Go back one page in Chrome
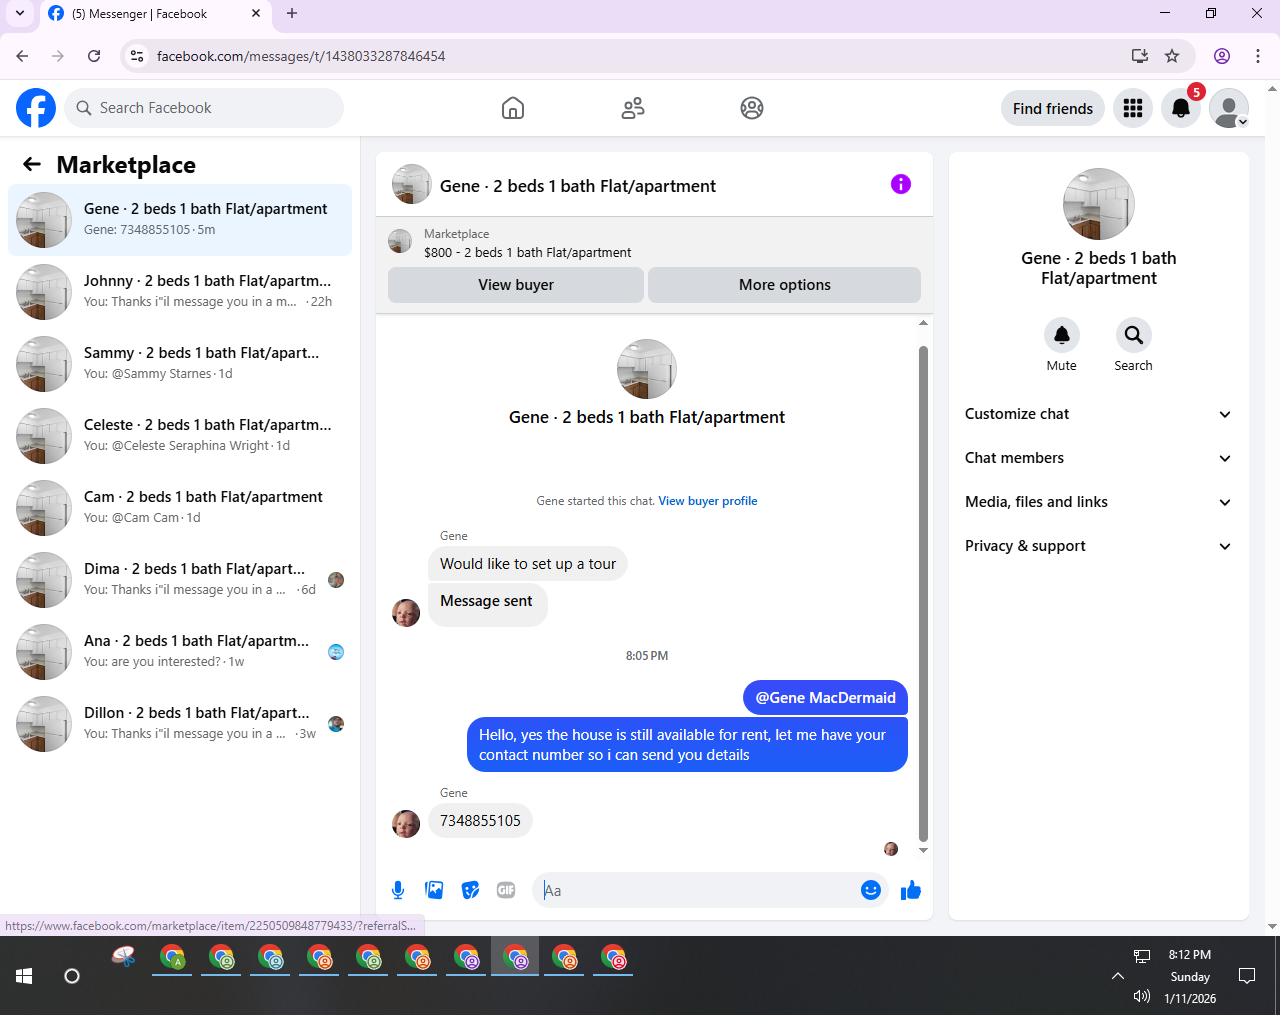This screenshot has height=1015, width=1280. tap(22, 56)
